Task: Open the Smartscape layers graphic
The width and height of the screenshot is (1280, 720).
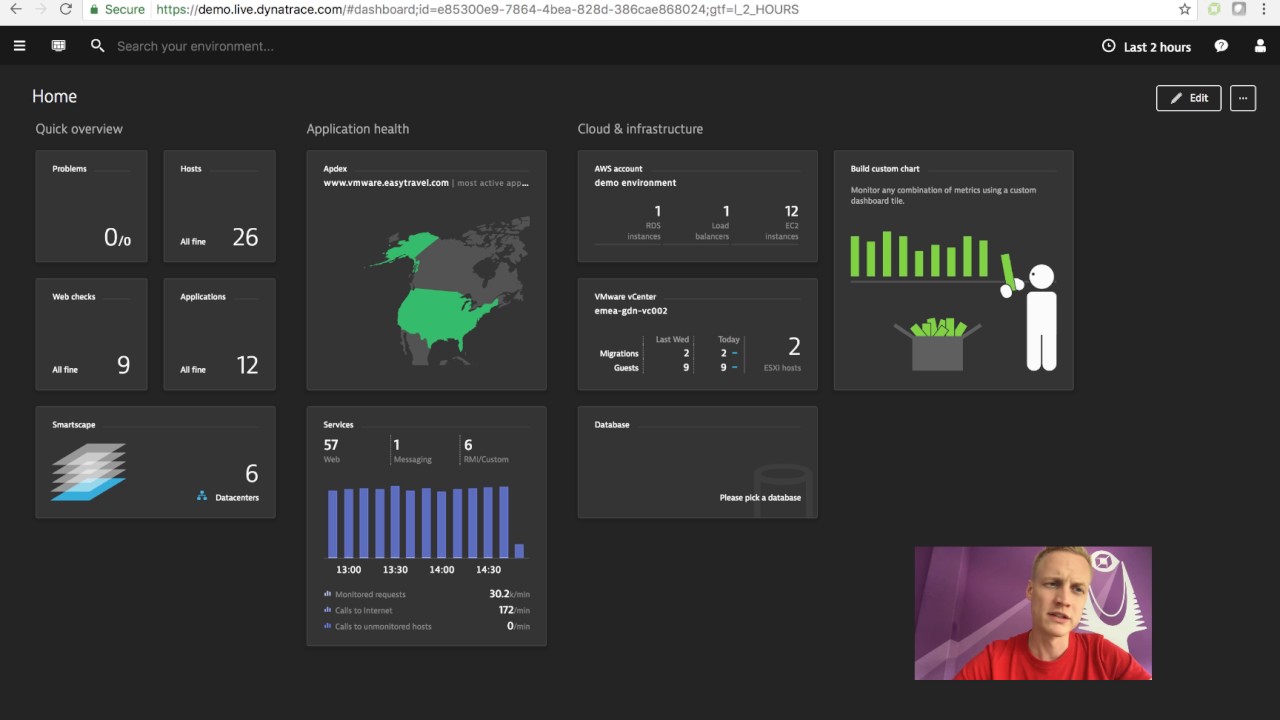Action: pos(89,472)
